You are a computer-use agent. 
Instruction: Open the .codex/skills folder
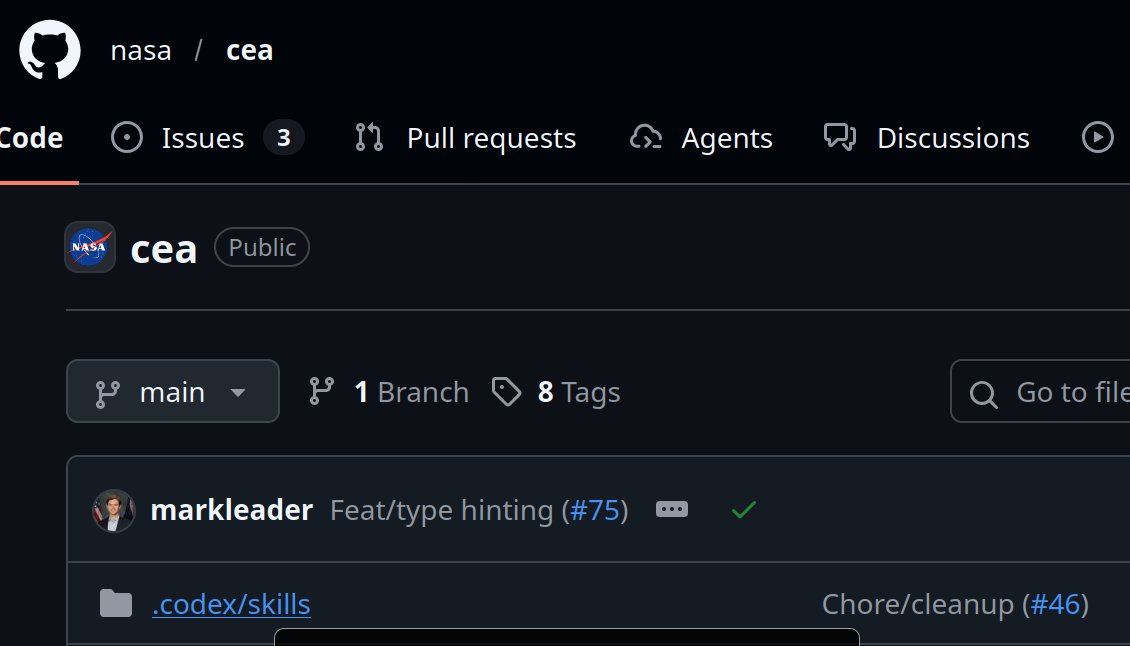point(231,604)
